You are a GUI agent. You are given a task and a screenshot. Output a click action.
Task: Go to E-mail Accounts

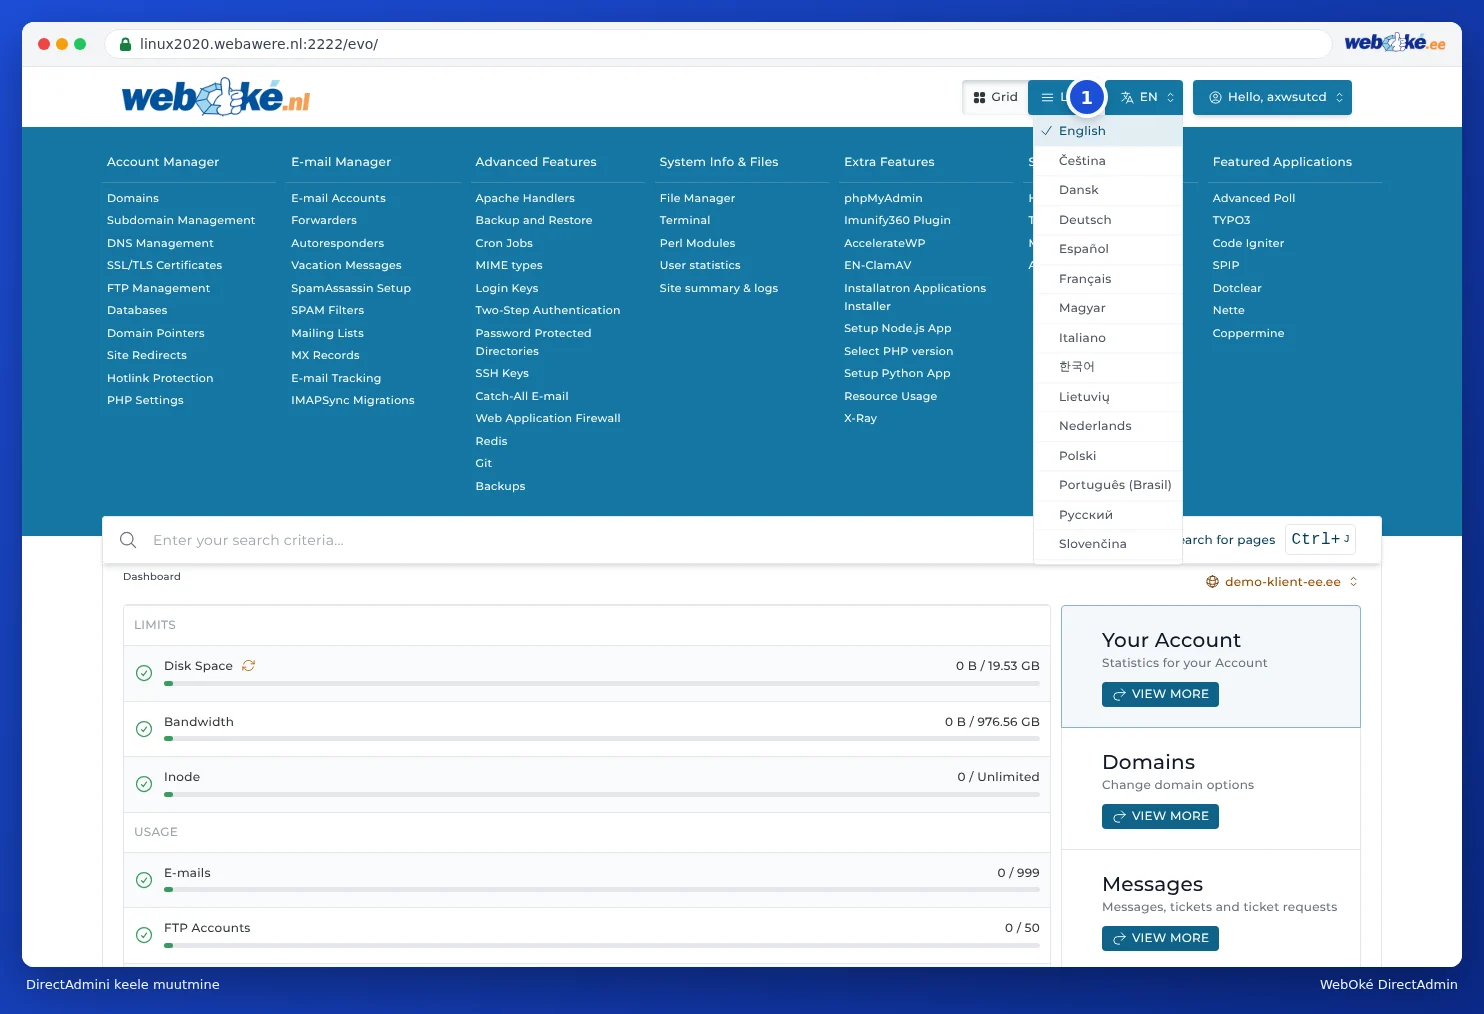coord(338,198)
